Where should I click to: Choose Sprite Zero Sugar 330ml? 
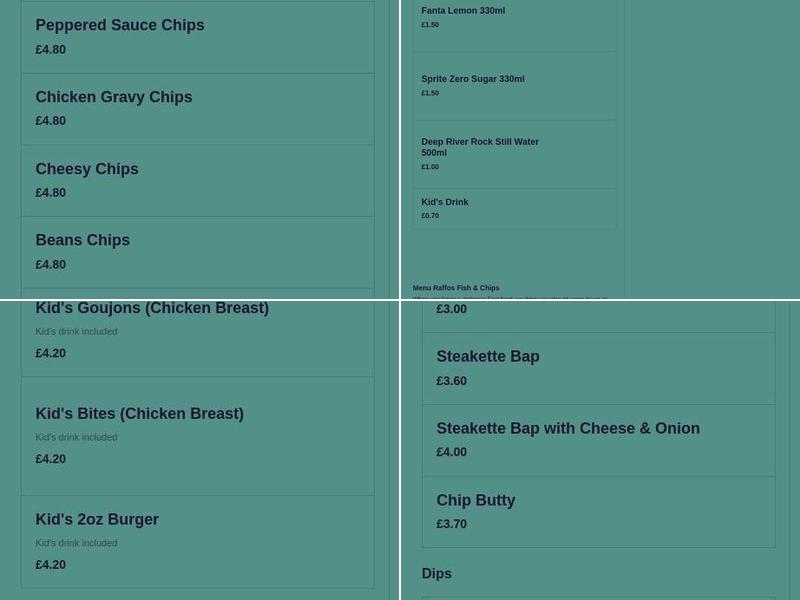pyautogui.click(x=472, y=78)
